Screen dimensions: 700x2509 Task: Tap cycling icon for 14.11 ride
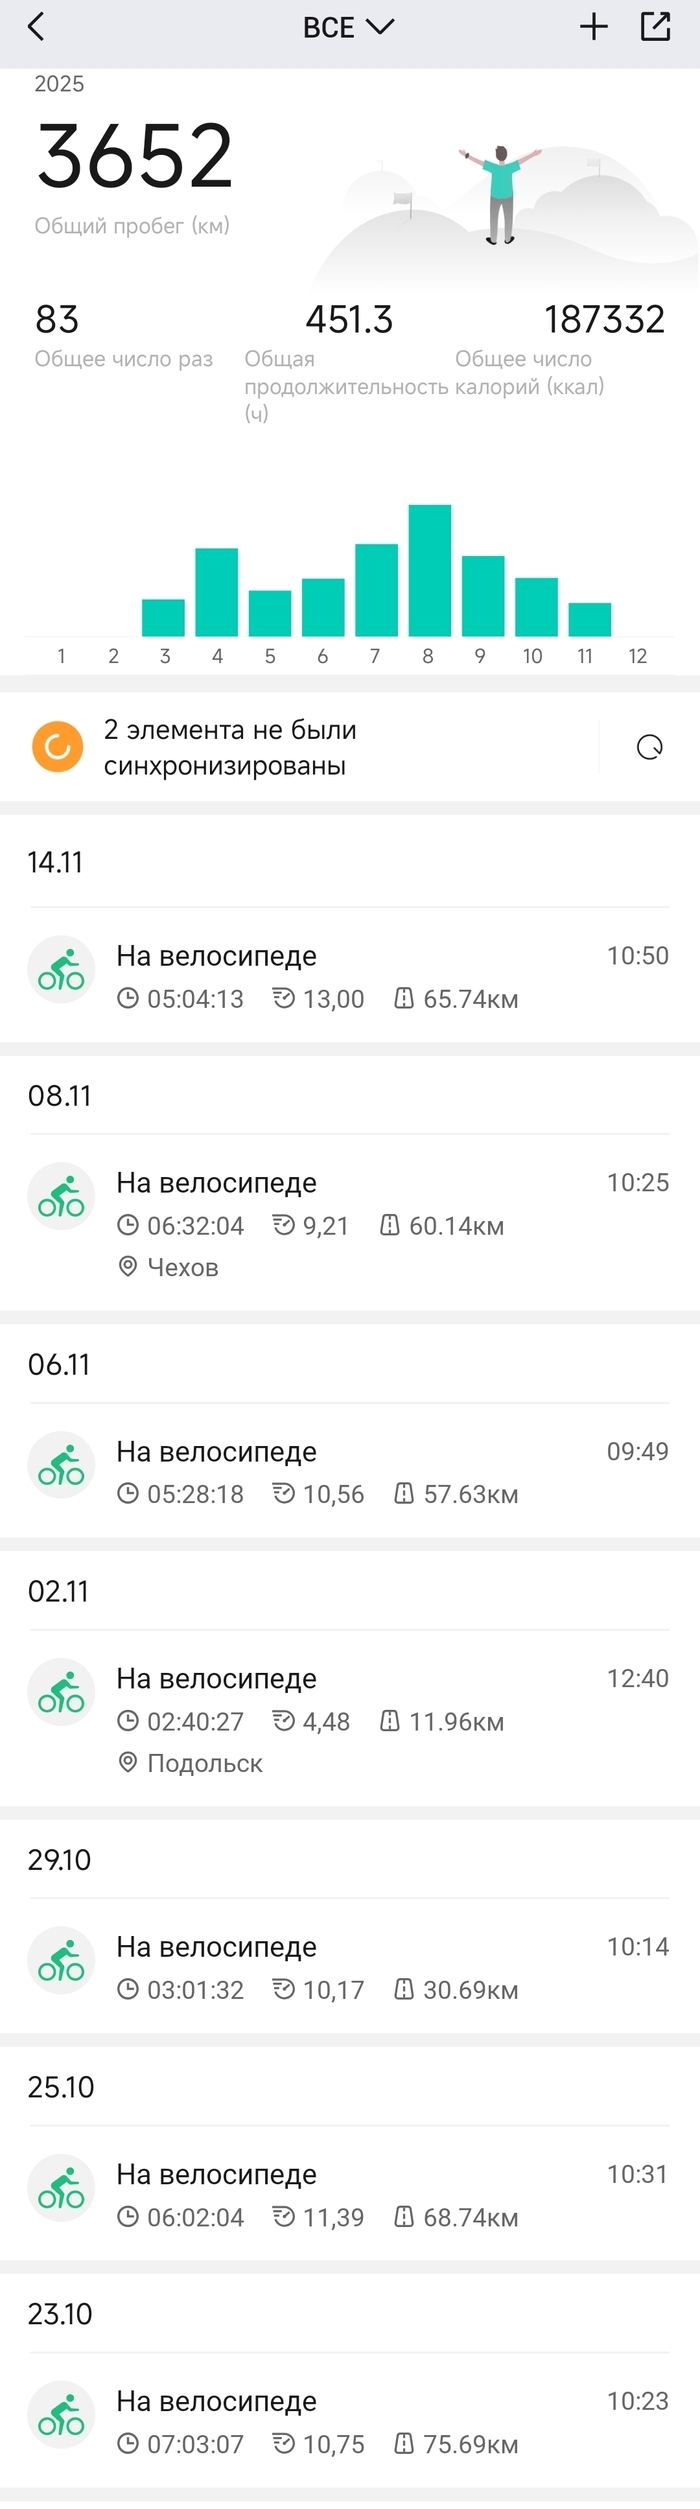point(61,970)
